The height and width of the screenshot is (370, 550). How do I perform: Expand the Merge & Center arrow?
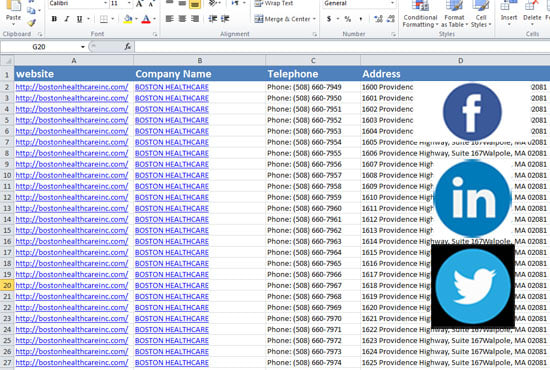tap(314, 19)
